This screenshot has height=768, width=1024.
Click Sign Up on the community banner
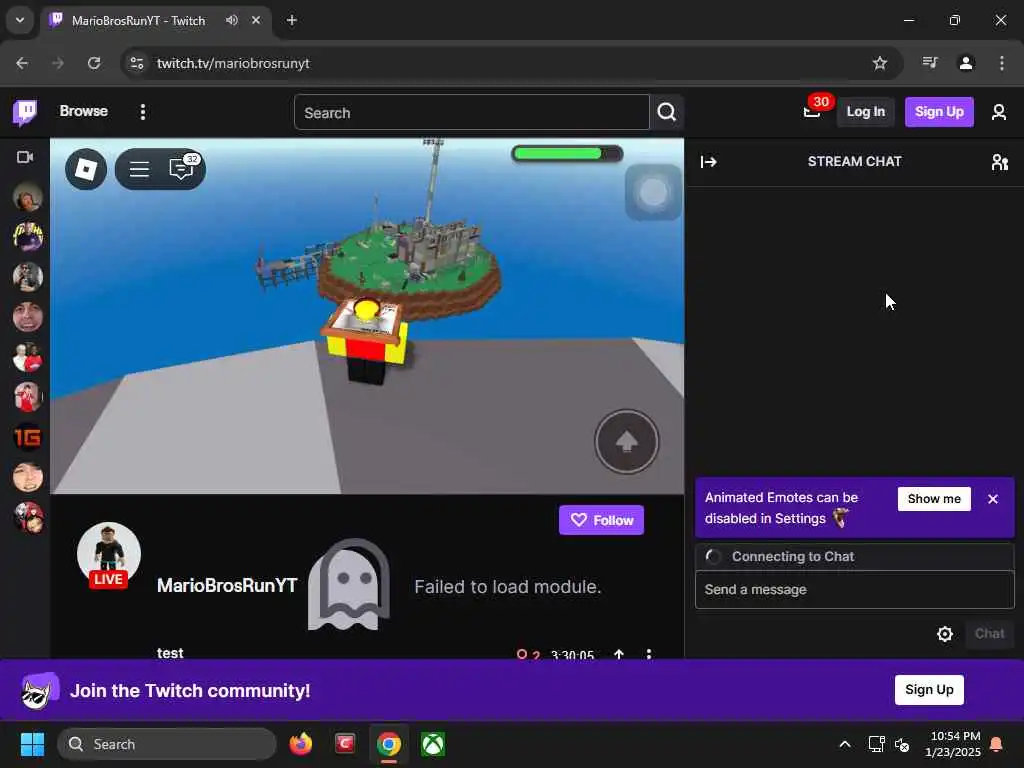point(929,690)
